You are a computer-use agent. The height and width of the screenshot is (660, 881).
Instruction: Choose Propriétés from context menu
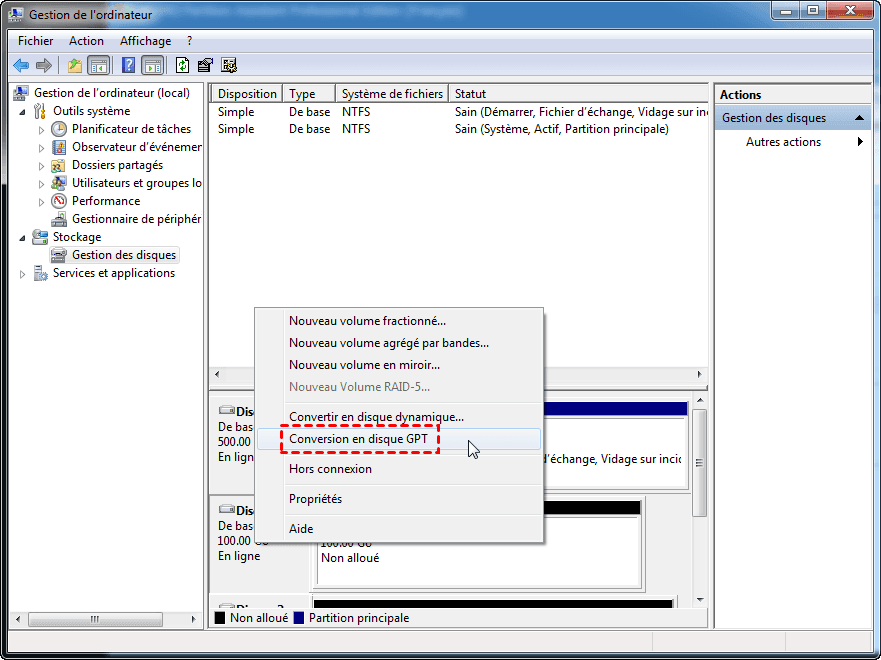click(399, 499)
